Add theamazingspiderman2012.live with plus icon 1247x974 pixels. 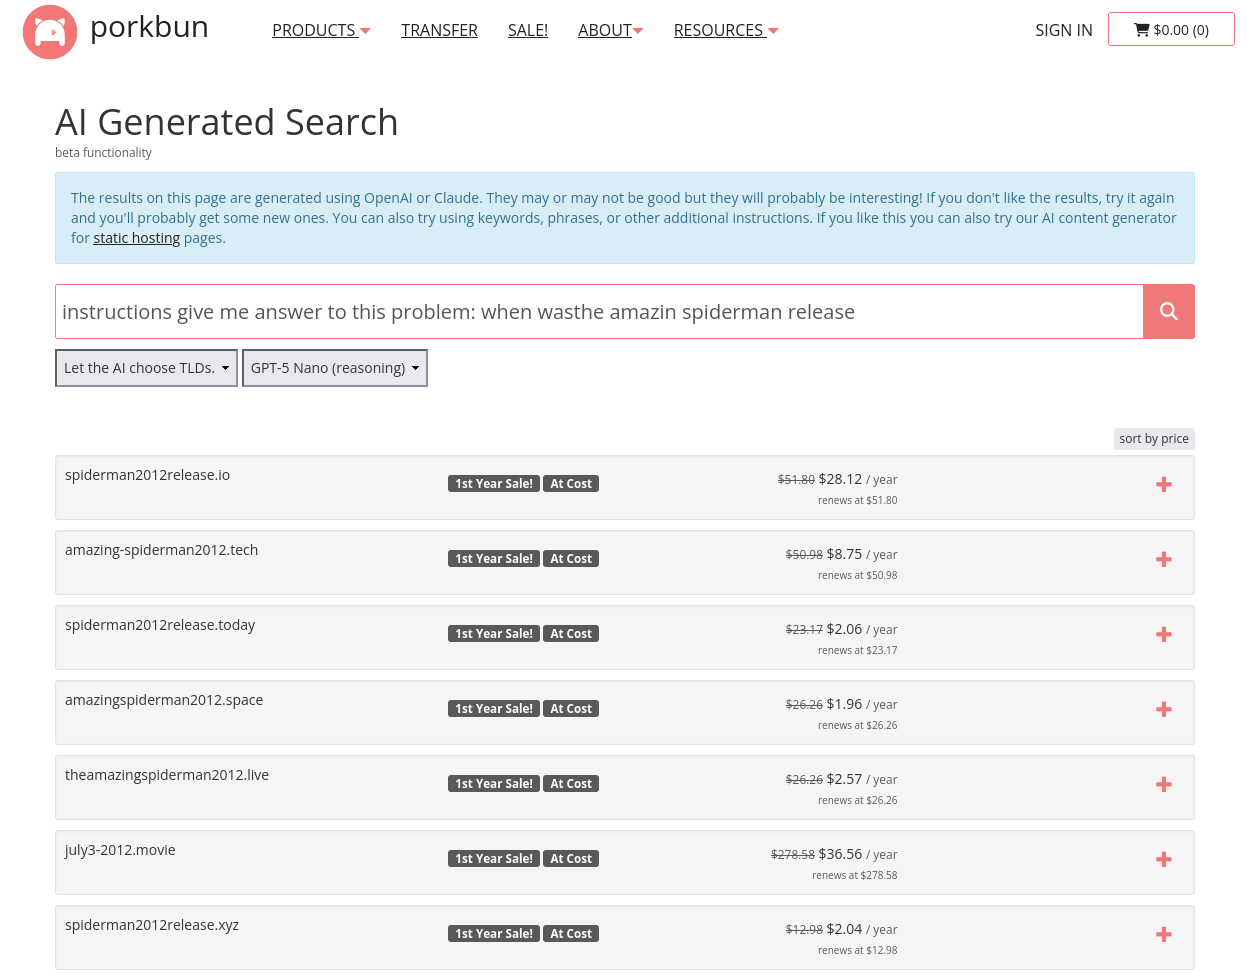tap(1164, 784)
